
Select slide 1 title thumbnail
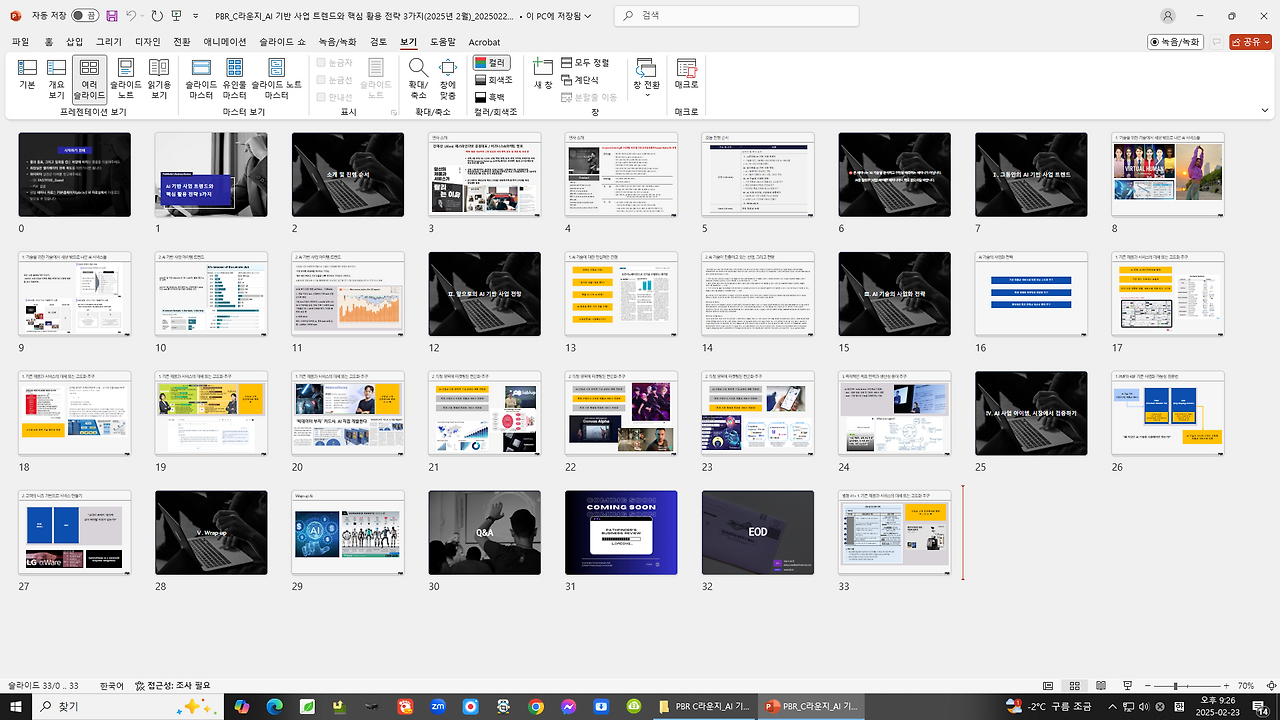click(211, 174)
